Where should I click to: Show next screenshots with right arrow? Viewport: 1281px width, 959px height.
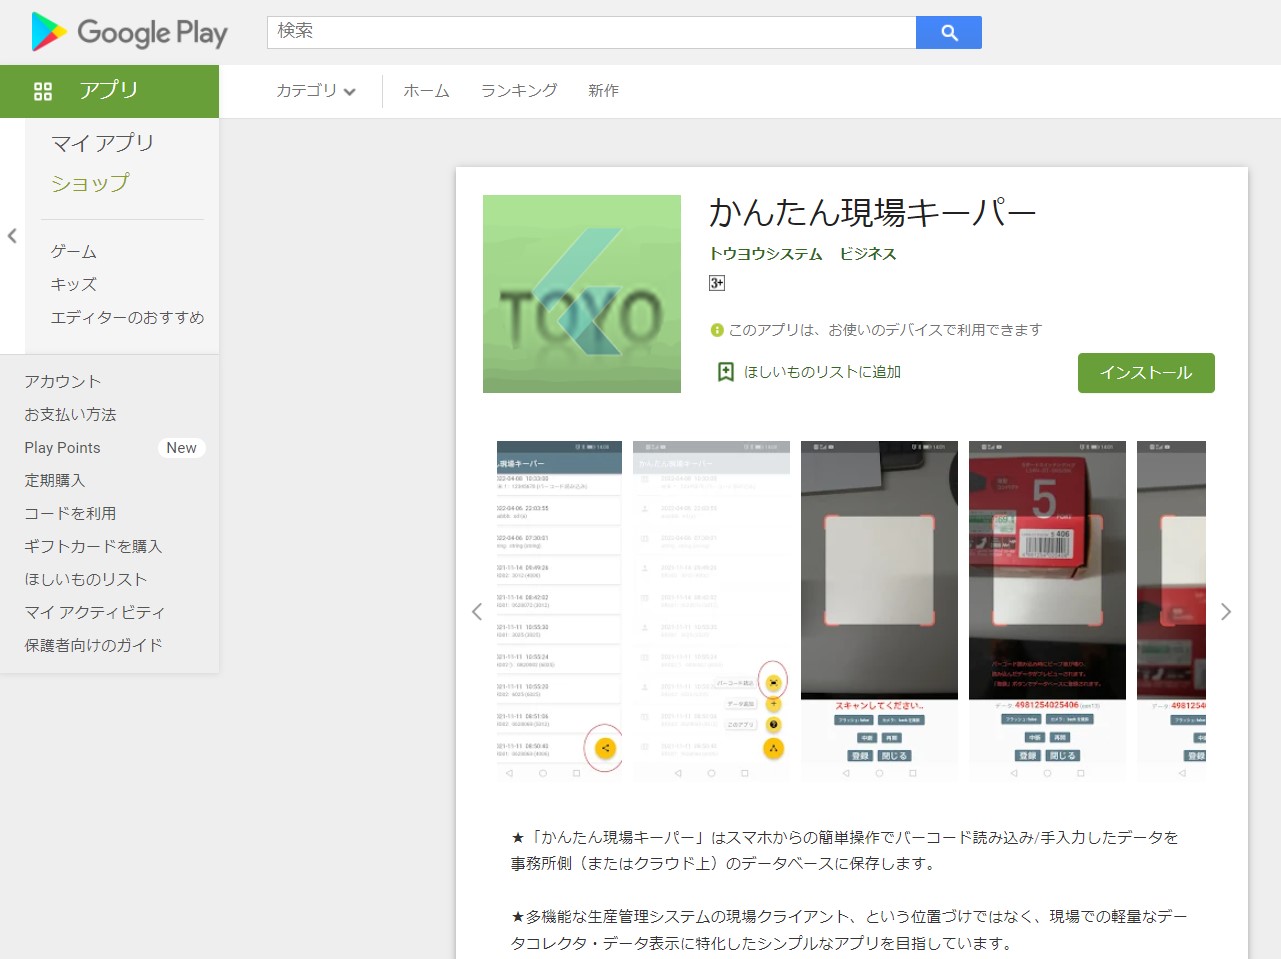[x=1226, y=612]
